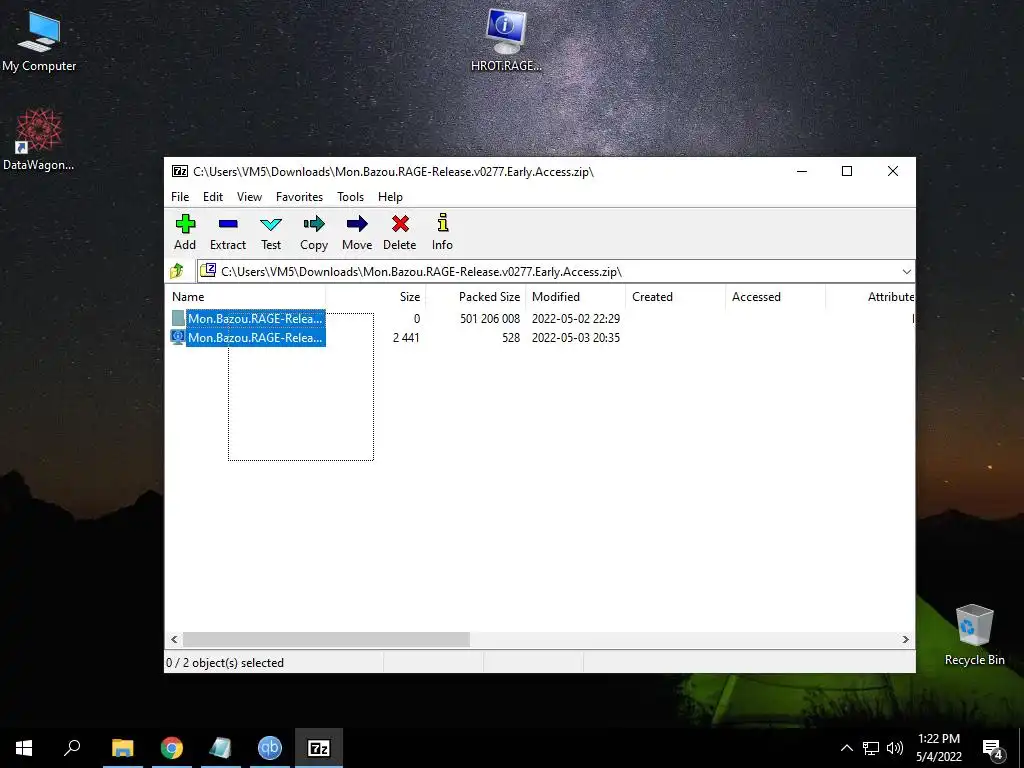
Task: Open the notebook app next to Chrome in taskbar
Action: 221,748
